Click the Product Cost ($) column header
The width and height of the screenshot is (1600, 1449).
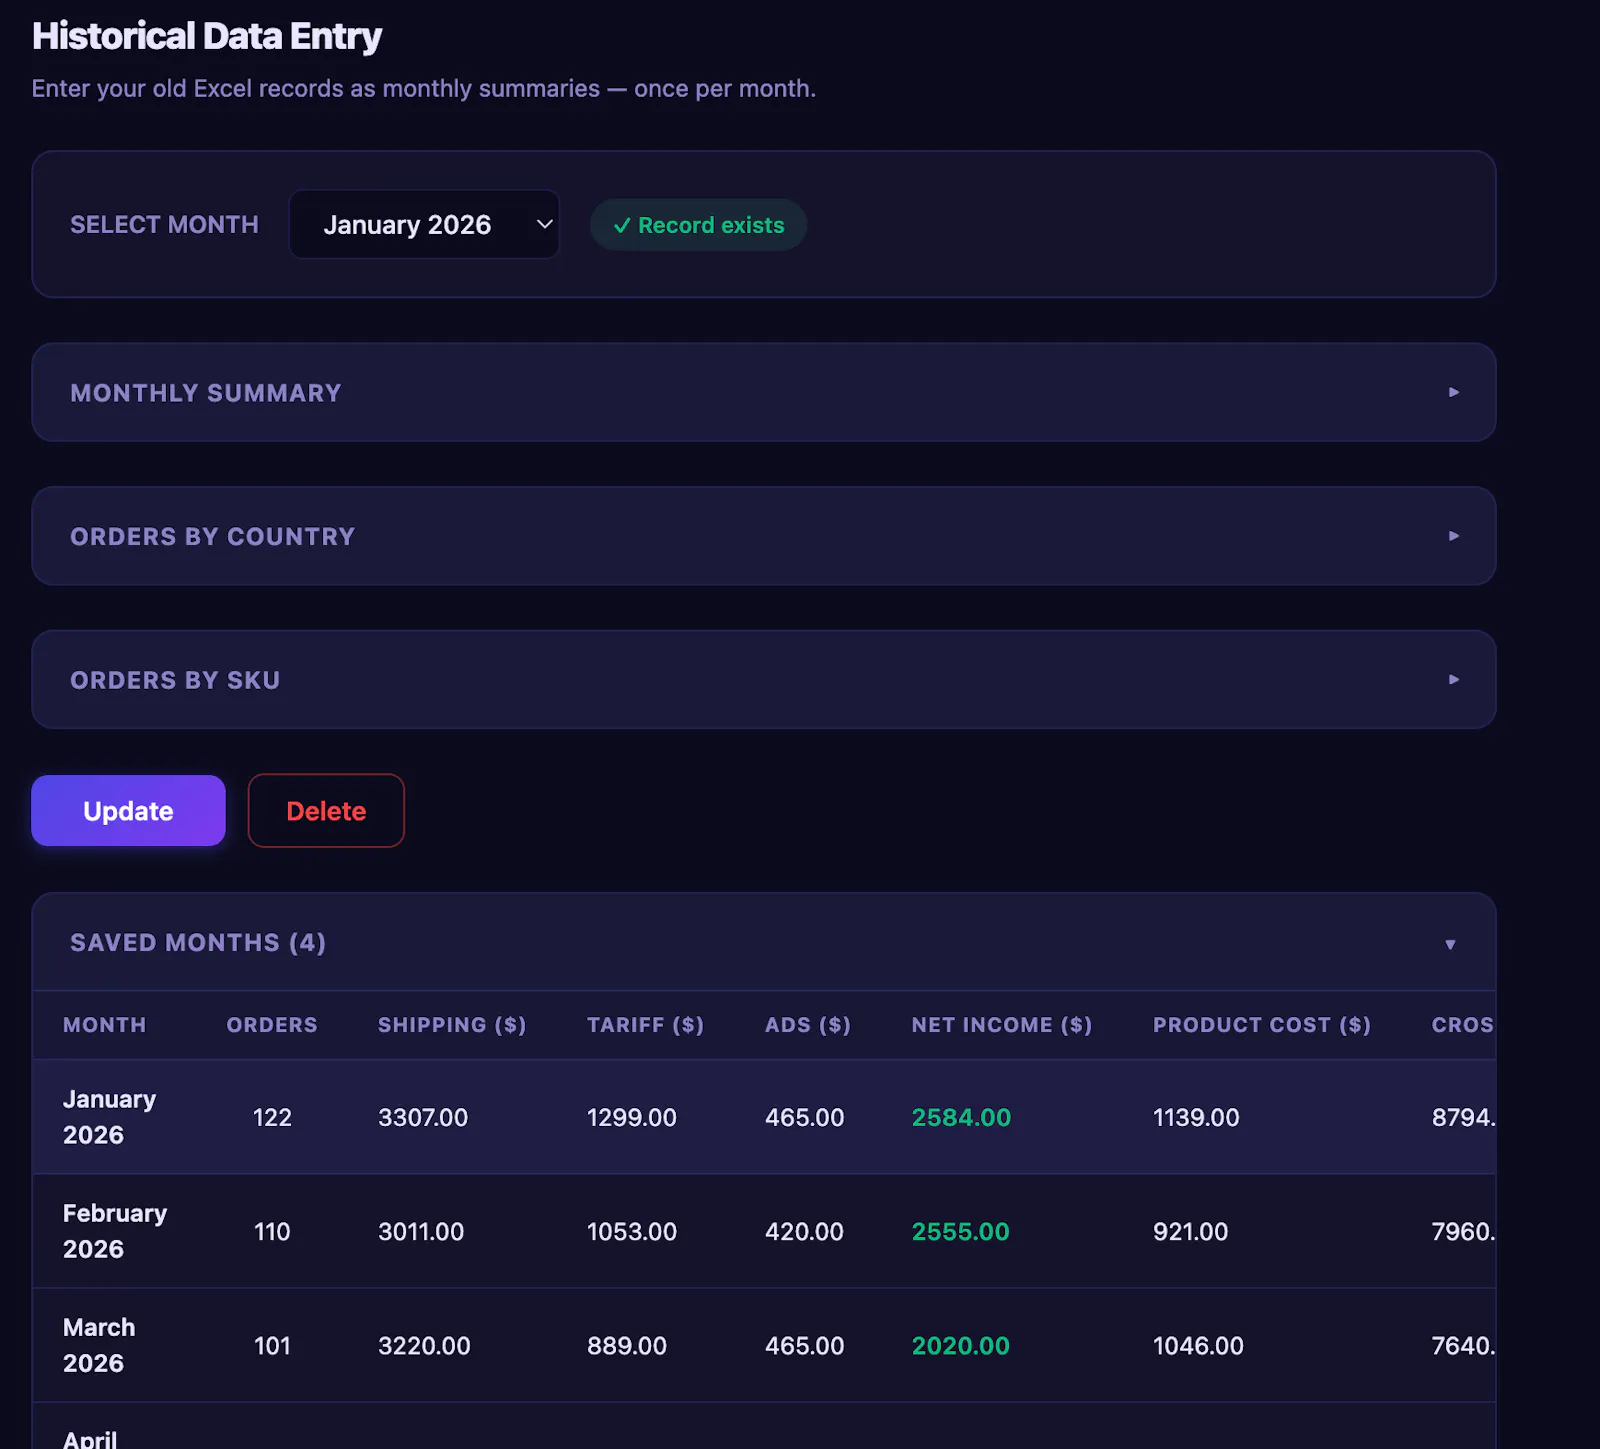pos(1262,1025)
